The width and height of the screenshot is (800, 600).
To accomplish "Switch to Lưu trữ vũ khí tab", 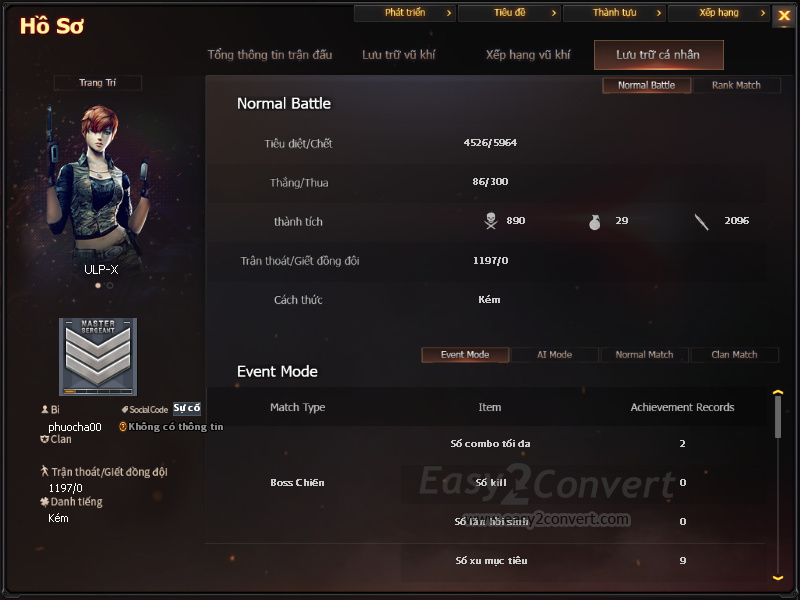I will [x=398, y=55].
